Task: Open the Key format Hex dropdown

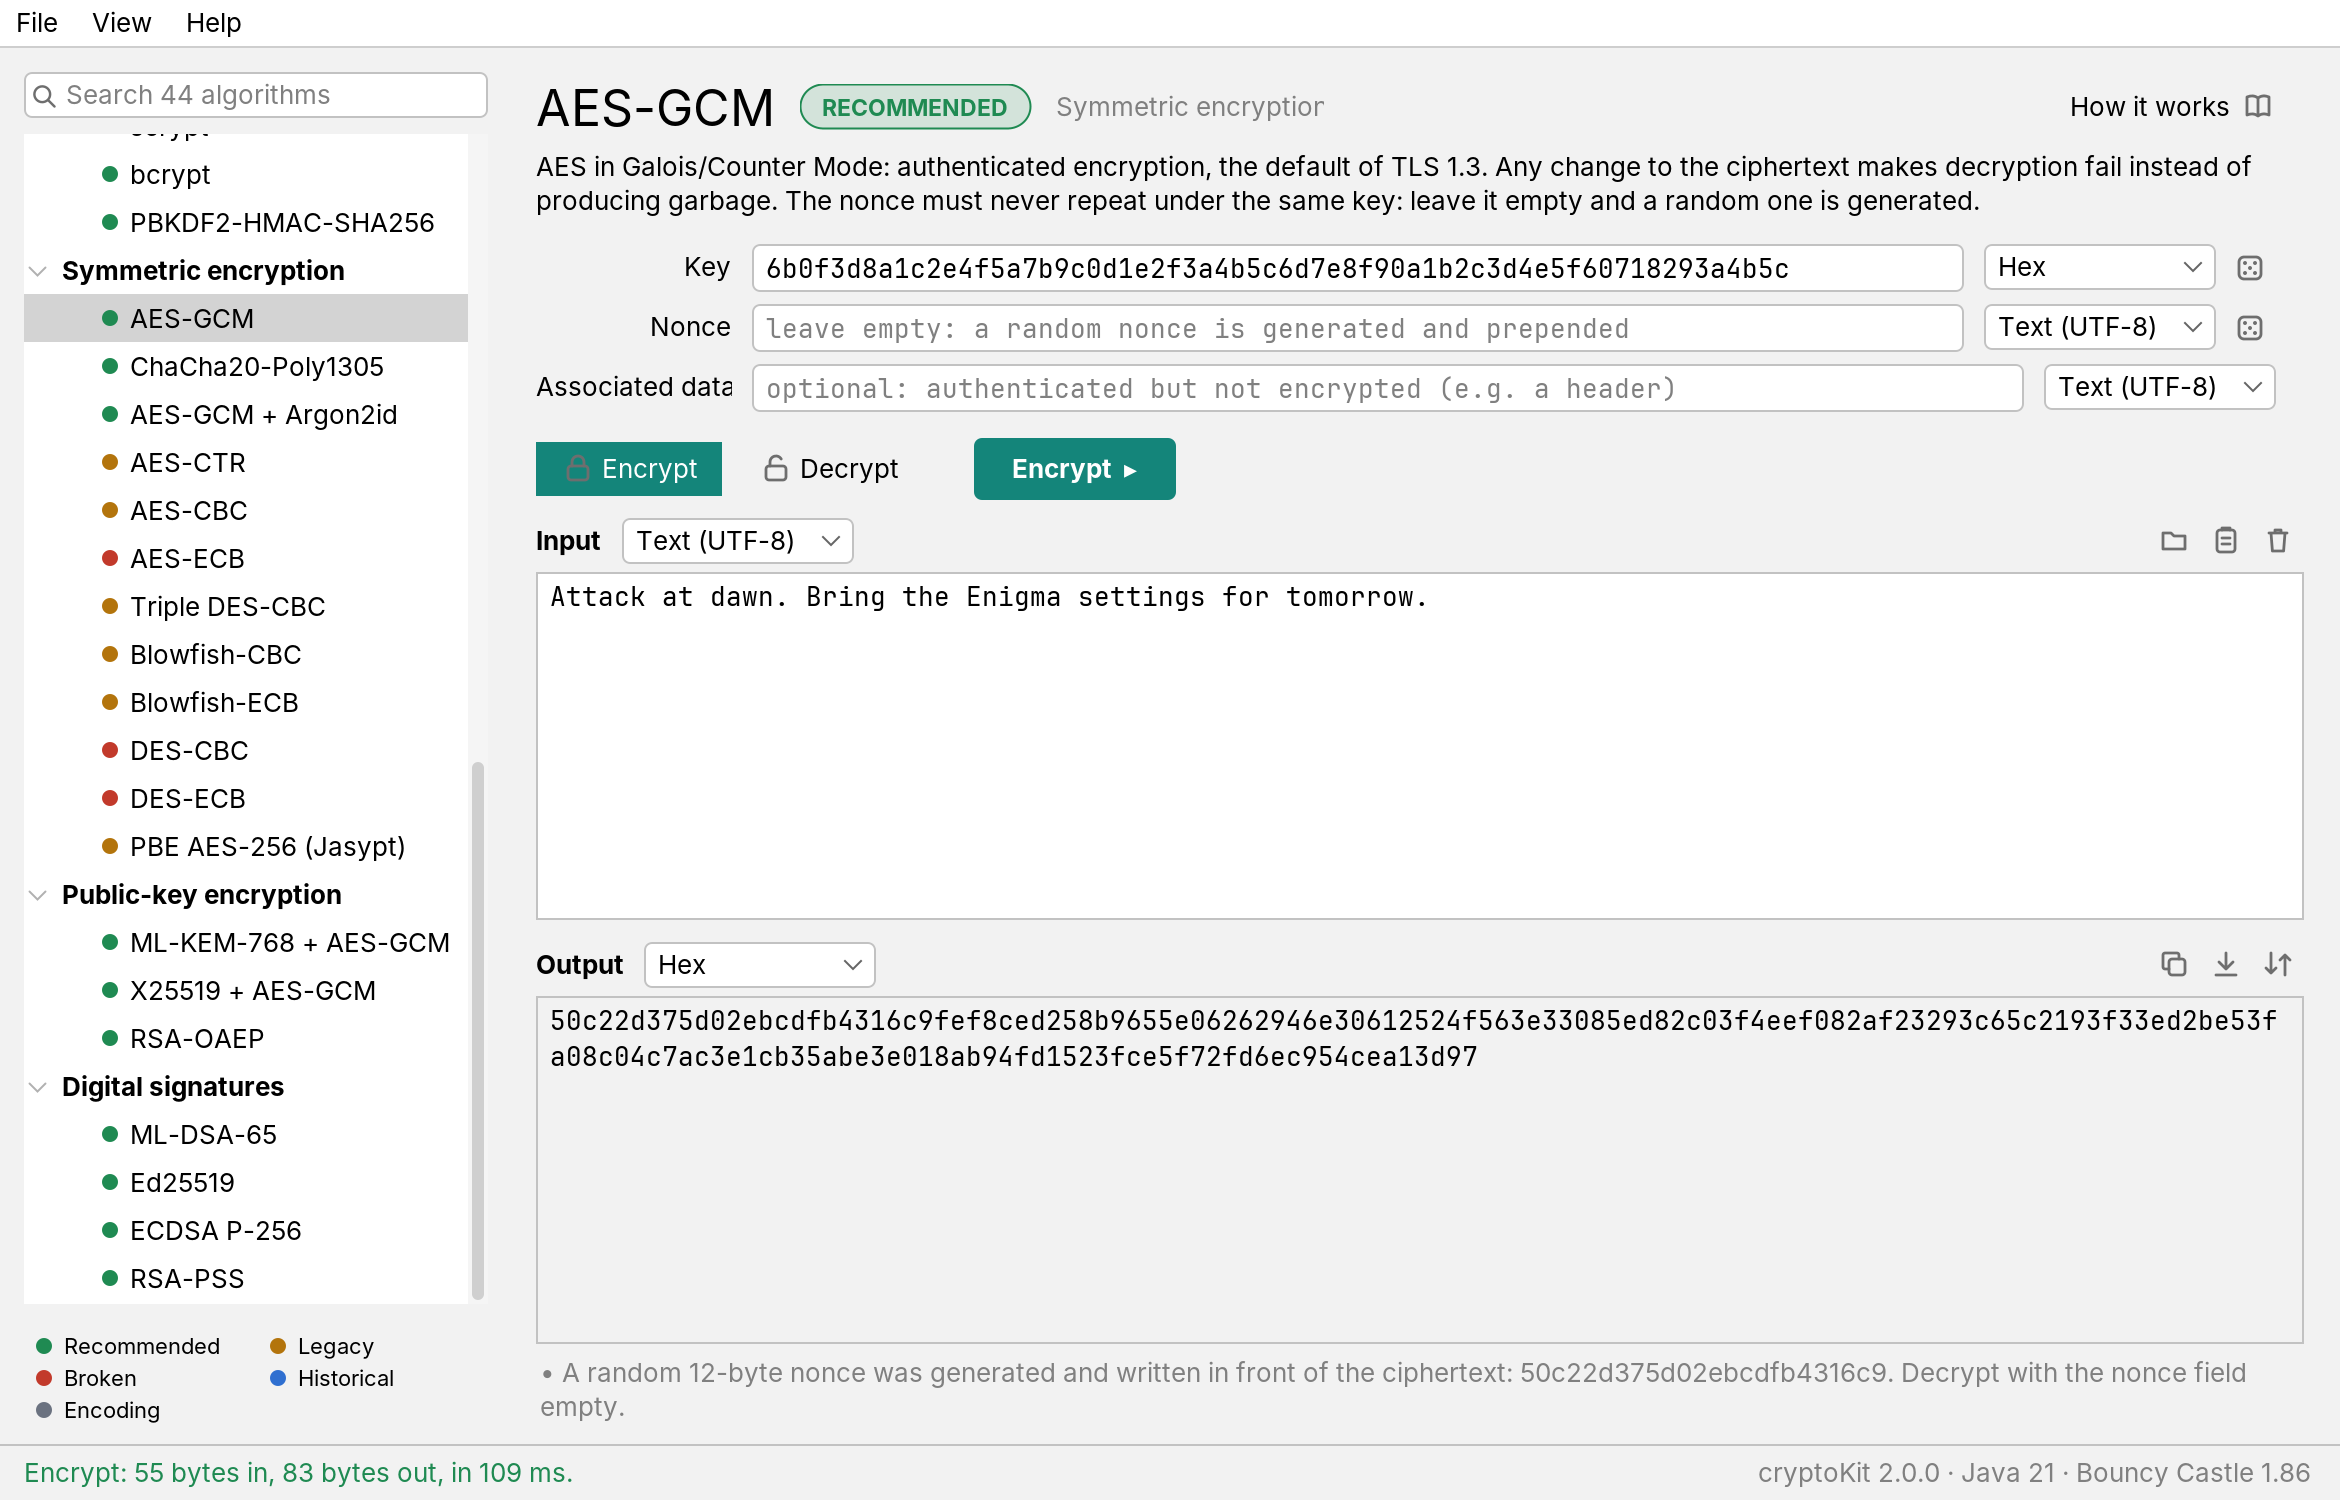Action: click(x=2099, y=268)
